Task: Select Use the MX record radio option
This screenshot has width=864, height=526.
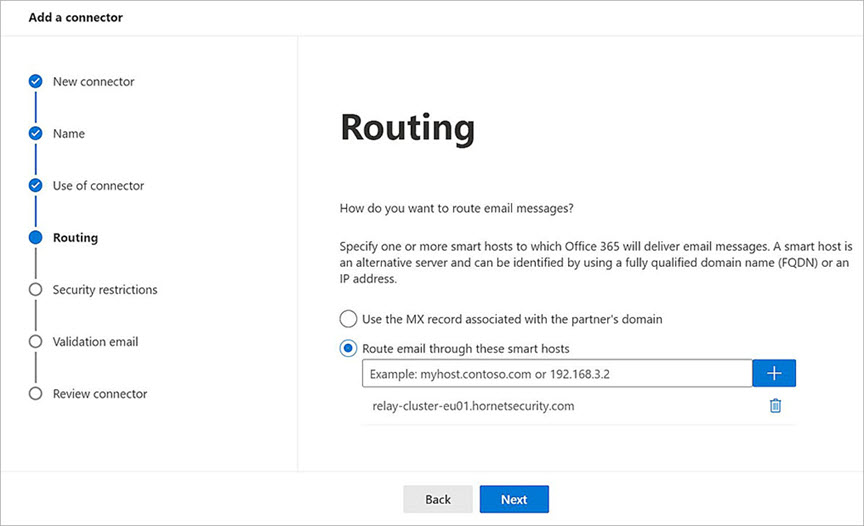Action: tap(348, 319)
